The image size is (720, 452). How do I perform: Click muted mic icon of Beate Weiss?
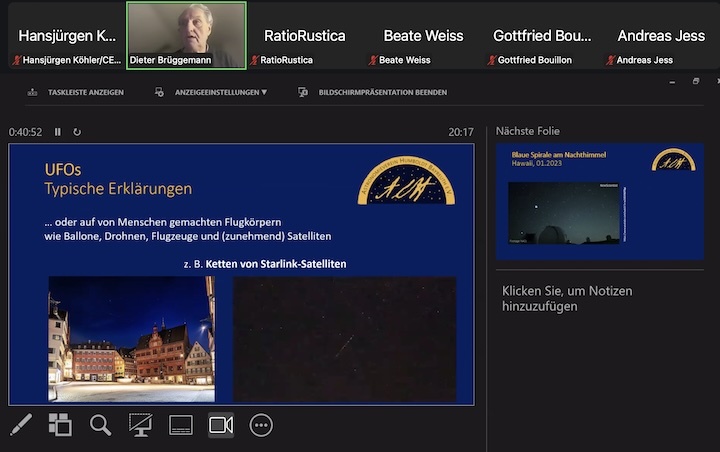pos(373,60)
